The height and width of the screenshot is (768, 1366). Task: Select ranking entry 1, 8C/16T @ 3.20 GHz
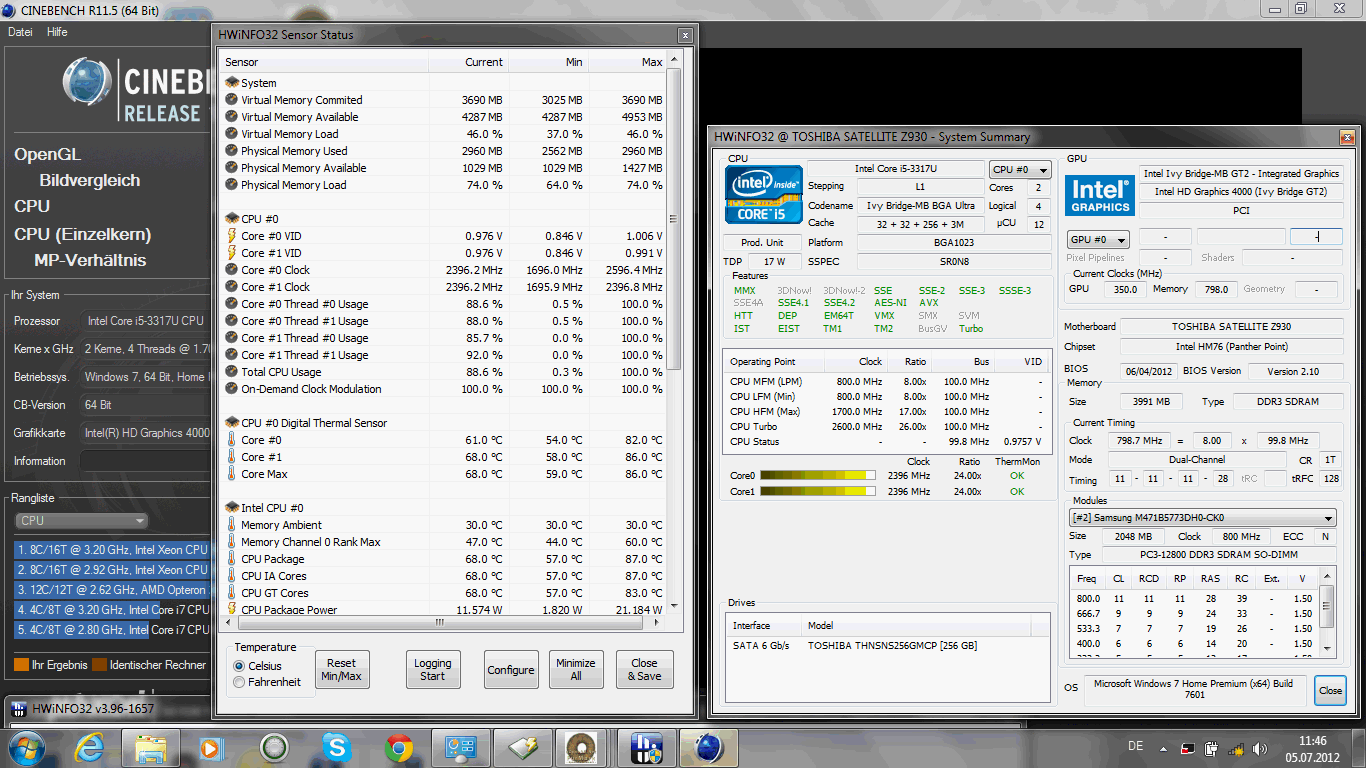112,549
